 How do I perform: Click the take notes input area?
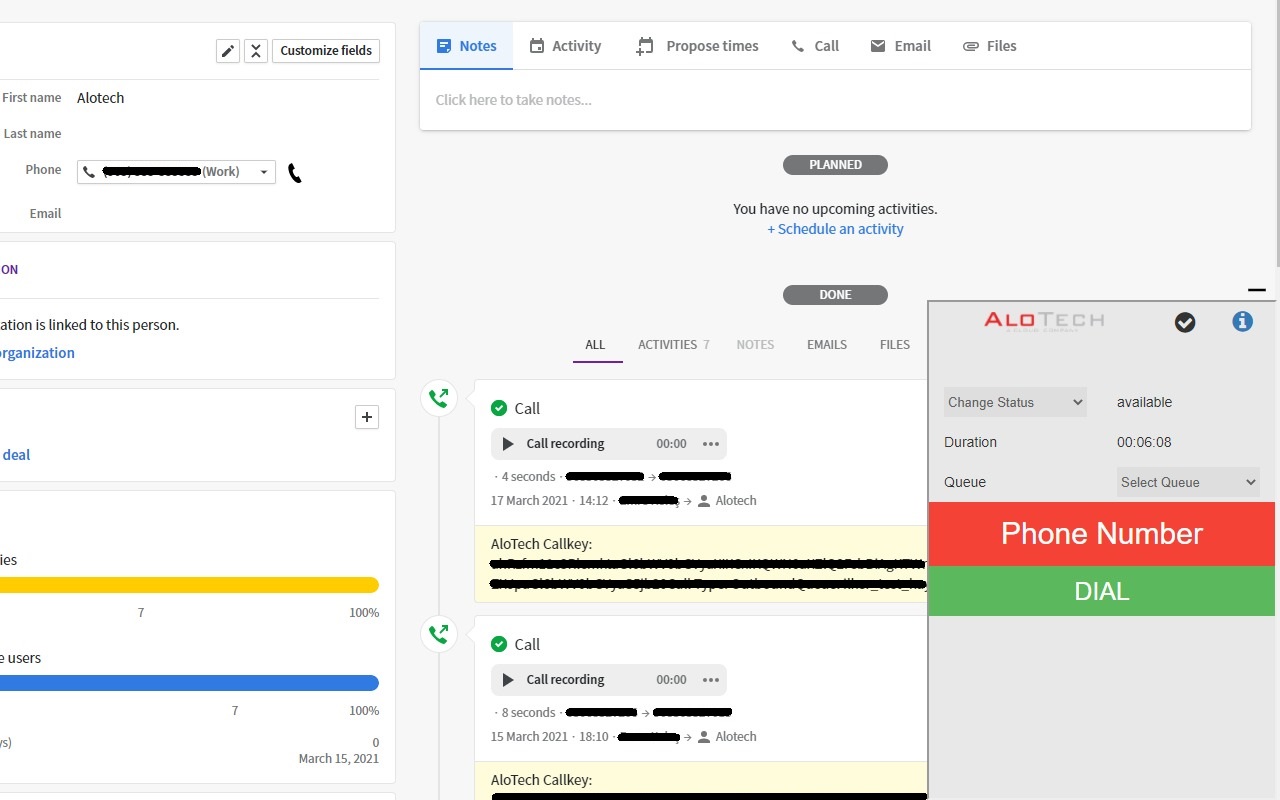click(835, 100)
